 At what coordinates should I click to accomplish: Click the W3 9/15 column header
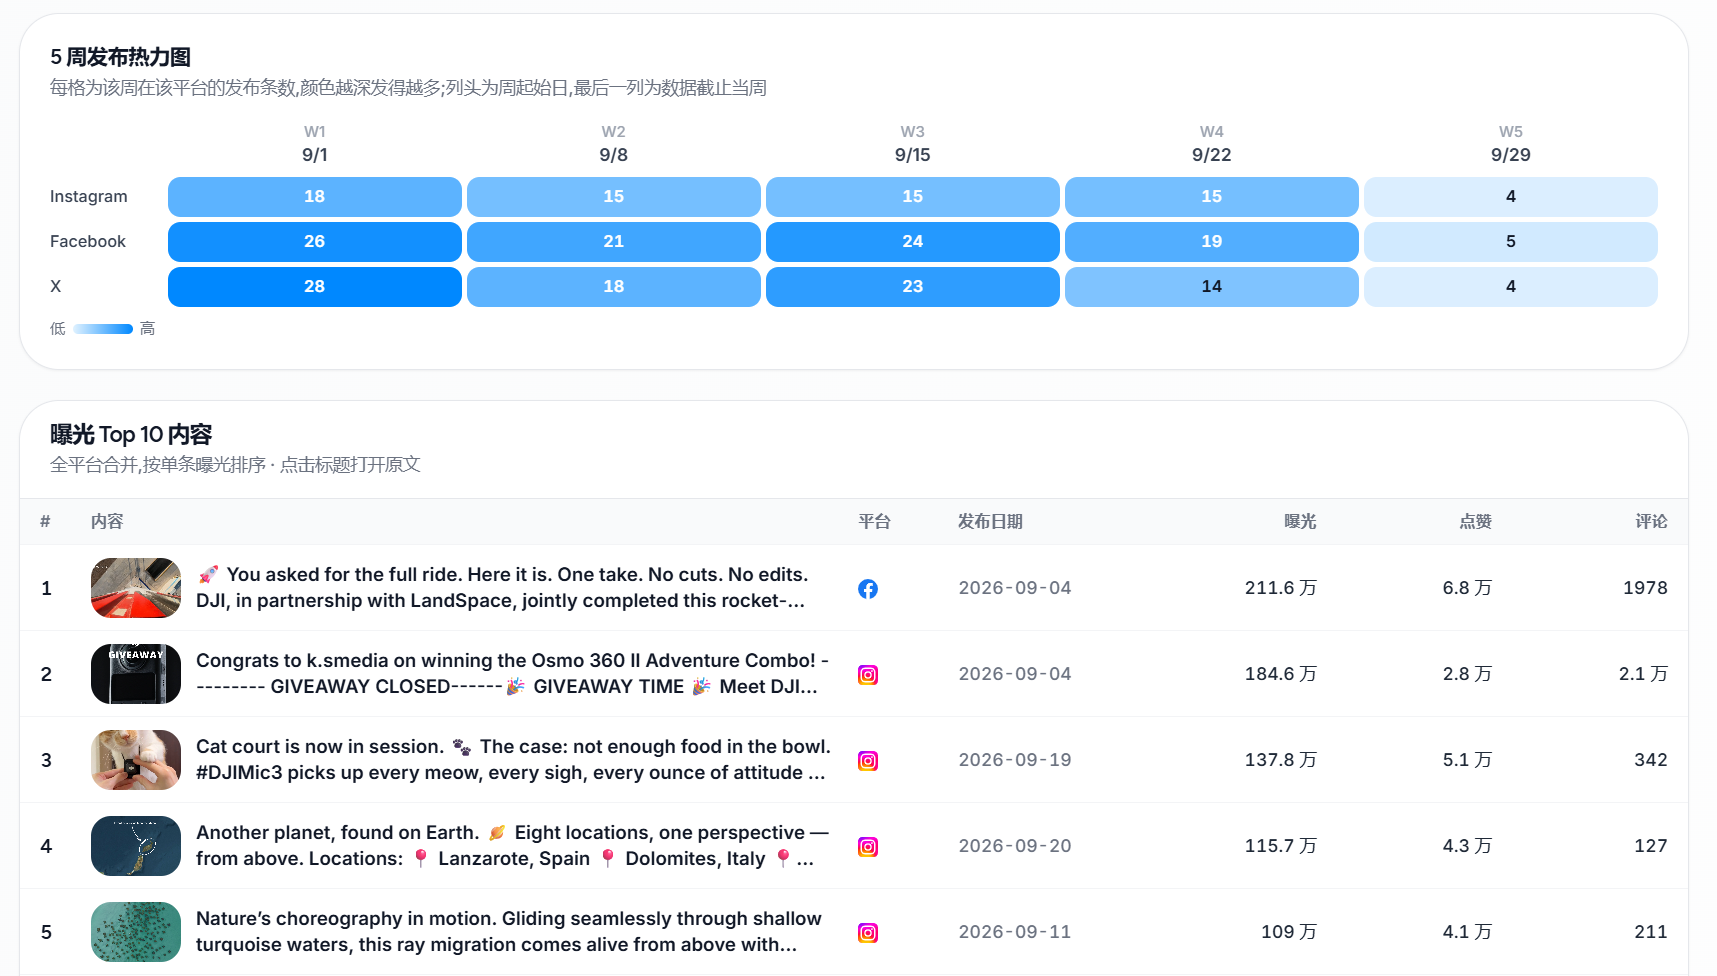913,144
